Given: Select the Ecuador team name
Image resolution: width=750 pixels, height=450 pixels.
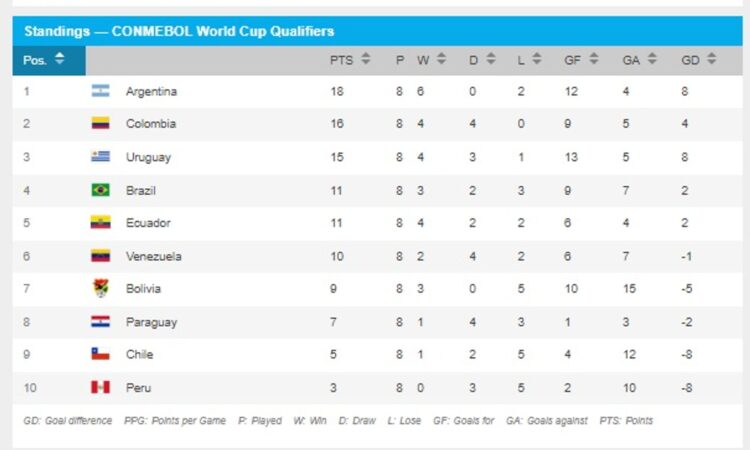Looking at the screenshot, I should tap(148, 223).
